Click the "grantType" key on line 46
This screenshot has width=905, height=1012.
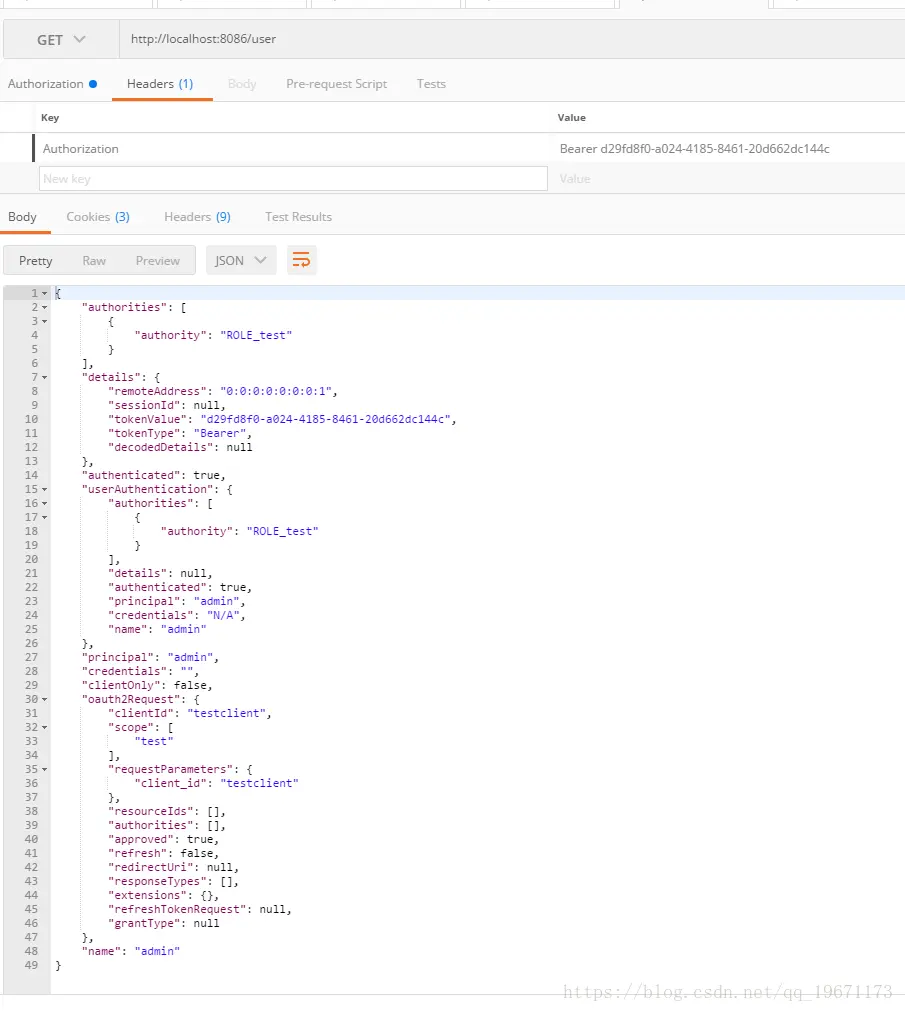145,924
